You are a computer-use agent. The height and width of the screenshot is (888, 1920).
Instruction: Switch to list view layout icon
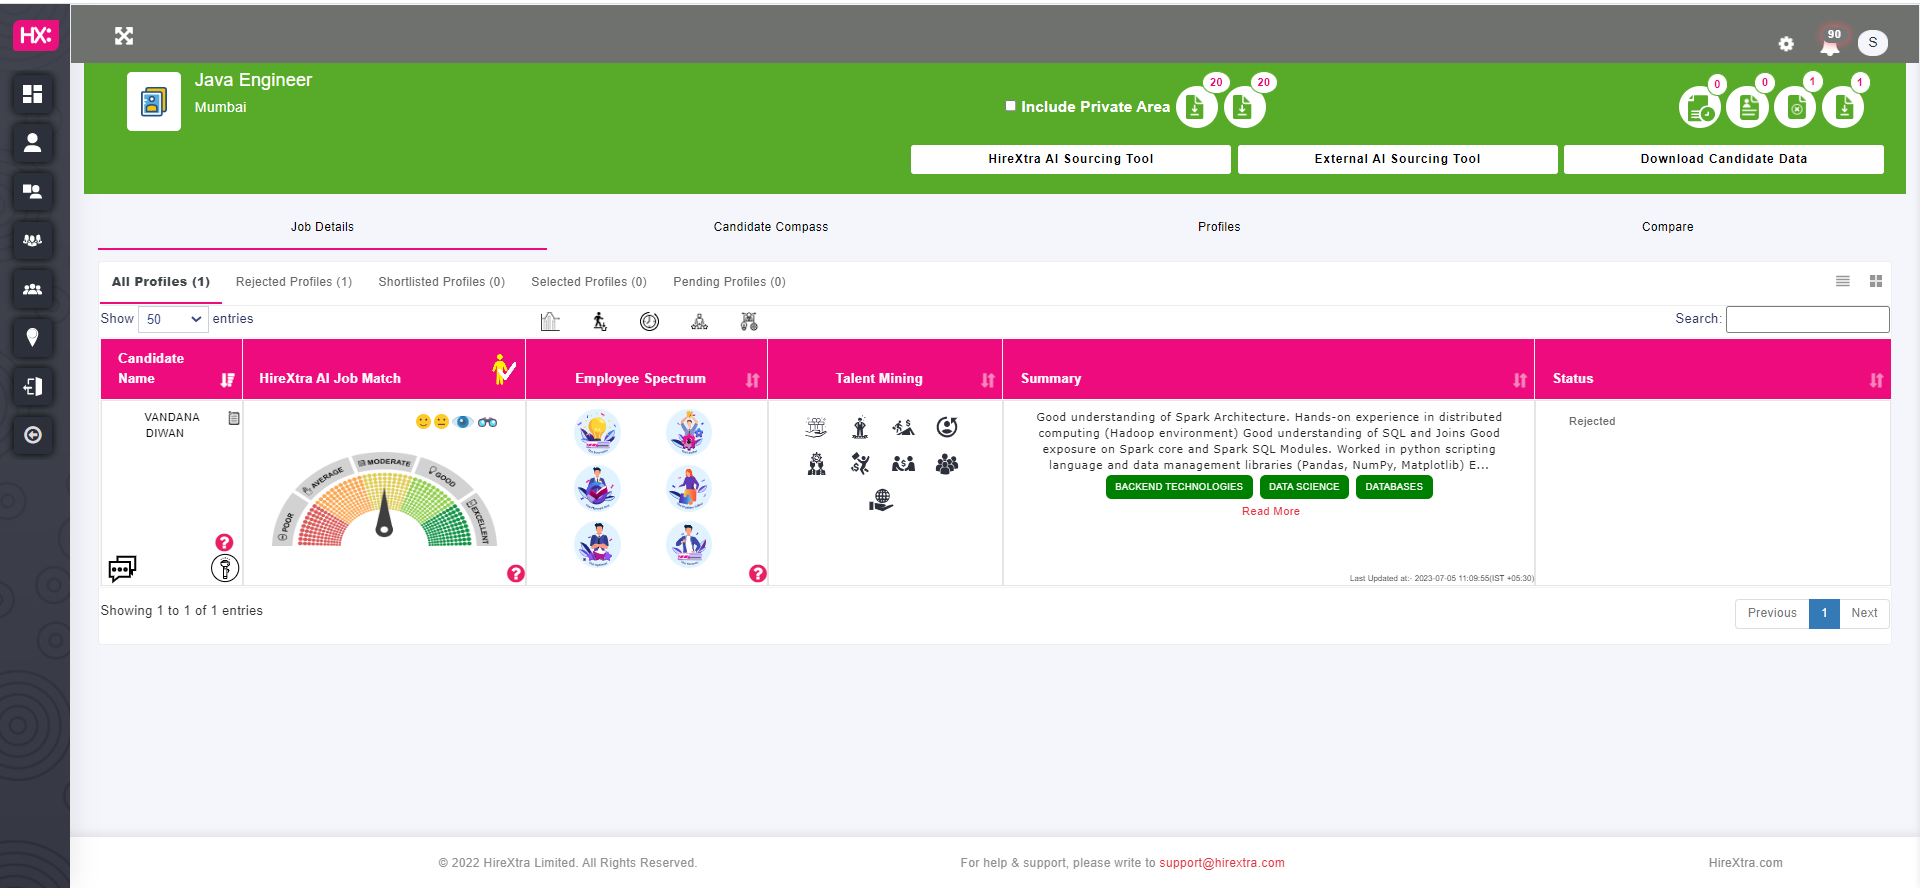1843,281
